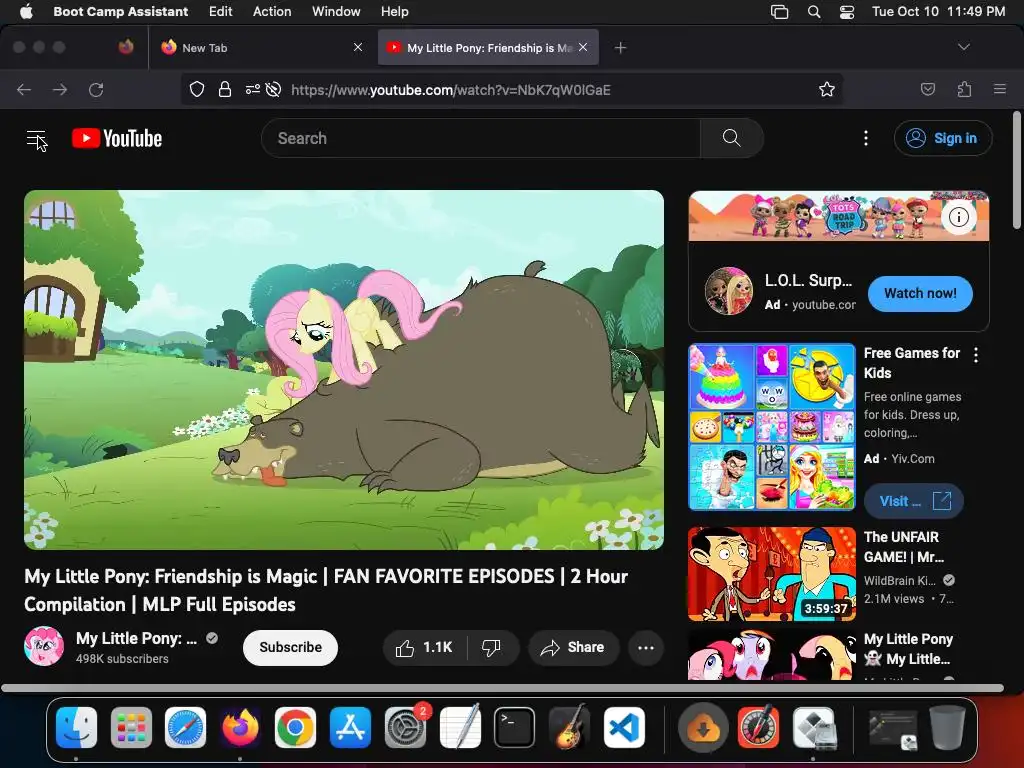Click the Visit link for Yiv.Com
1024x768 pixels.
point(914,501)
